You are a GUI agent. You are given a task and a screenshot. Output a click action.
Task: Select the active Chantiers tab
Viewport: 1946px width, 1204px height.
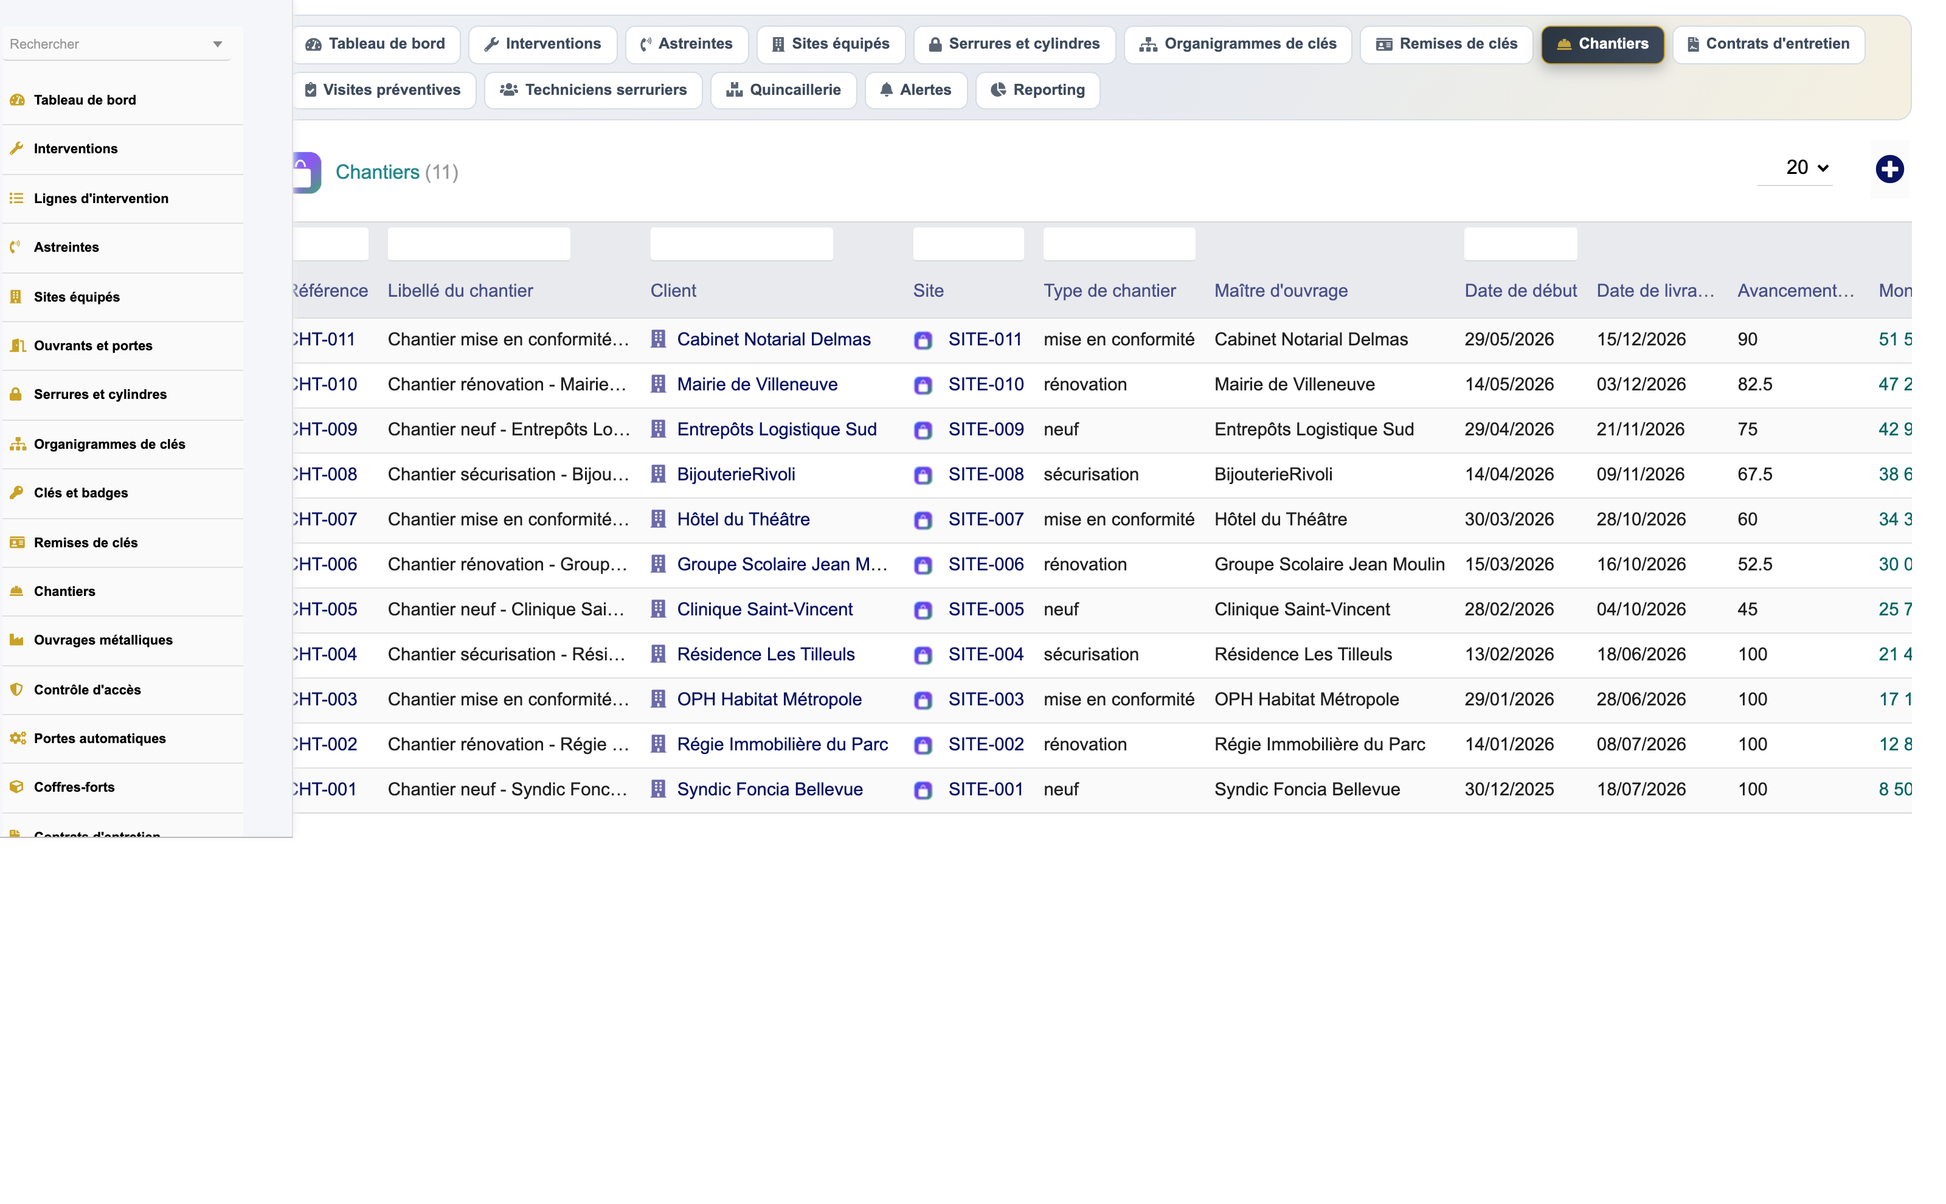[1603, 44]
